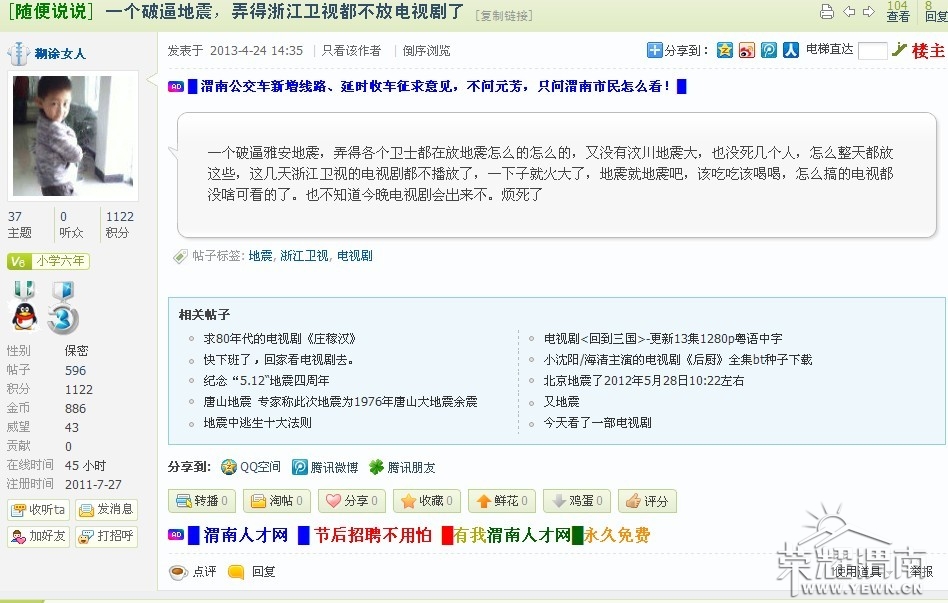Share post to Sina Weibo icon
This screenshot has width=948, height=603.
(x=747, y=50)
